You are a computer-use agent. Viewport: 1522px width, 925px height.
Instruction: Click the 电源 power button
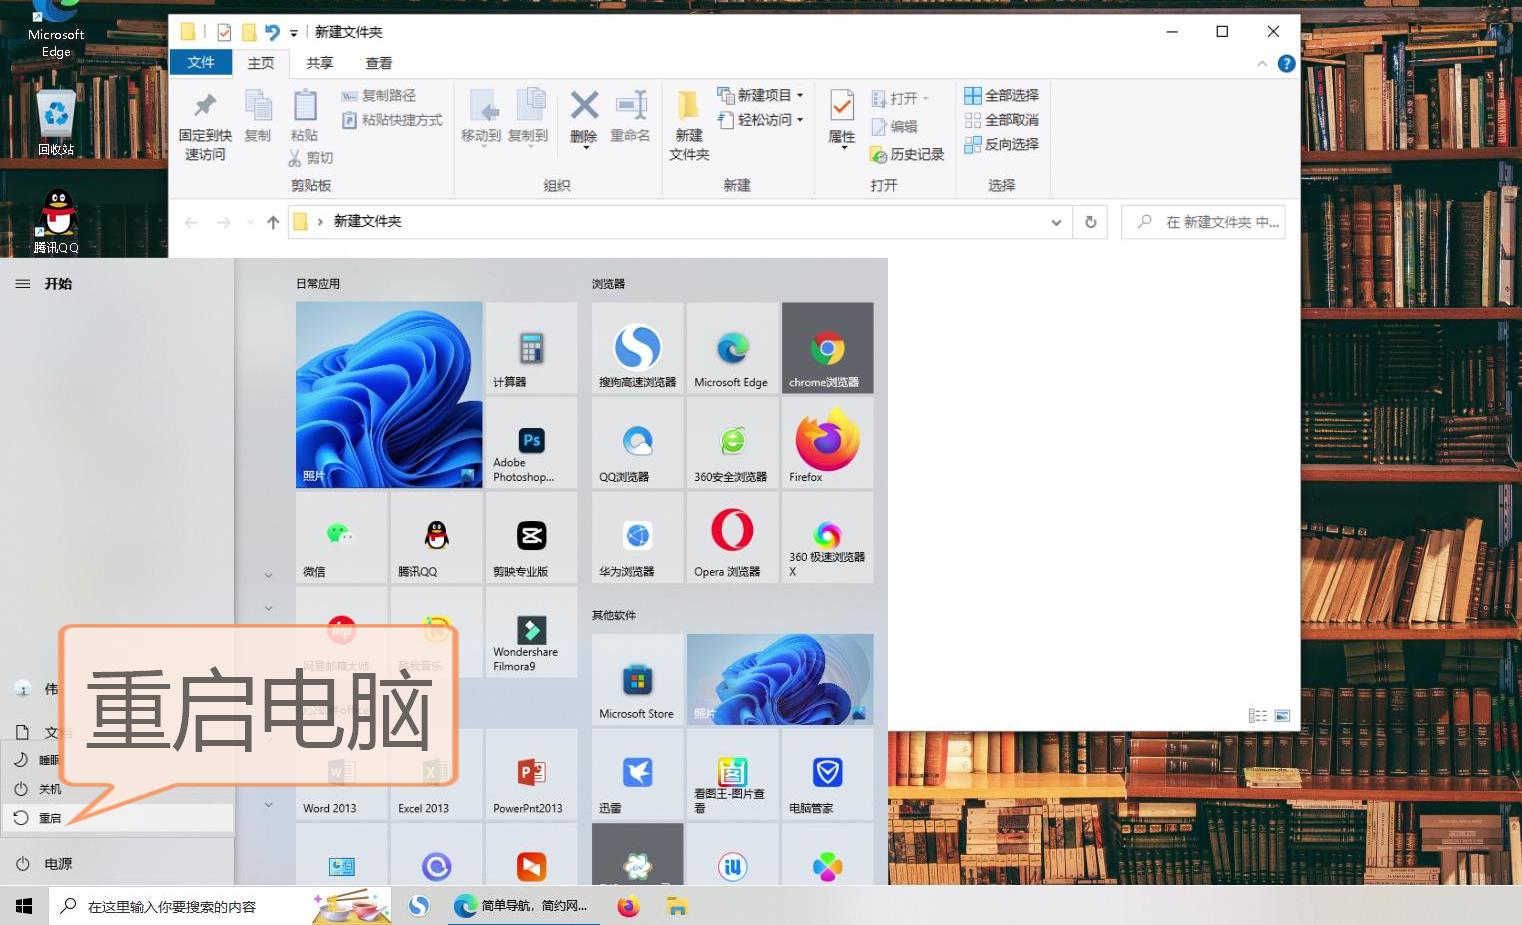point(117,863)
